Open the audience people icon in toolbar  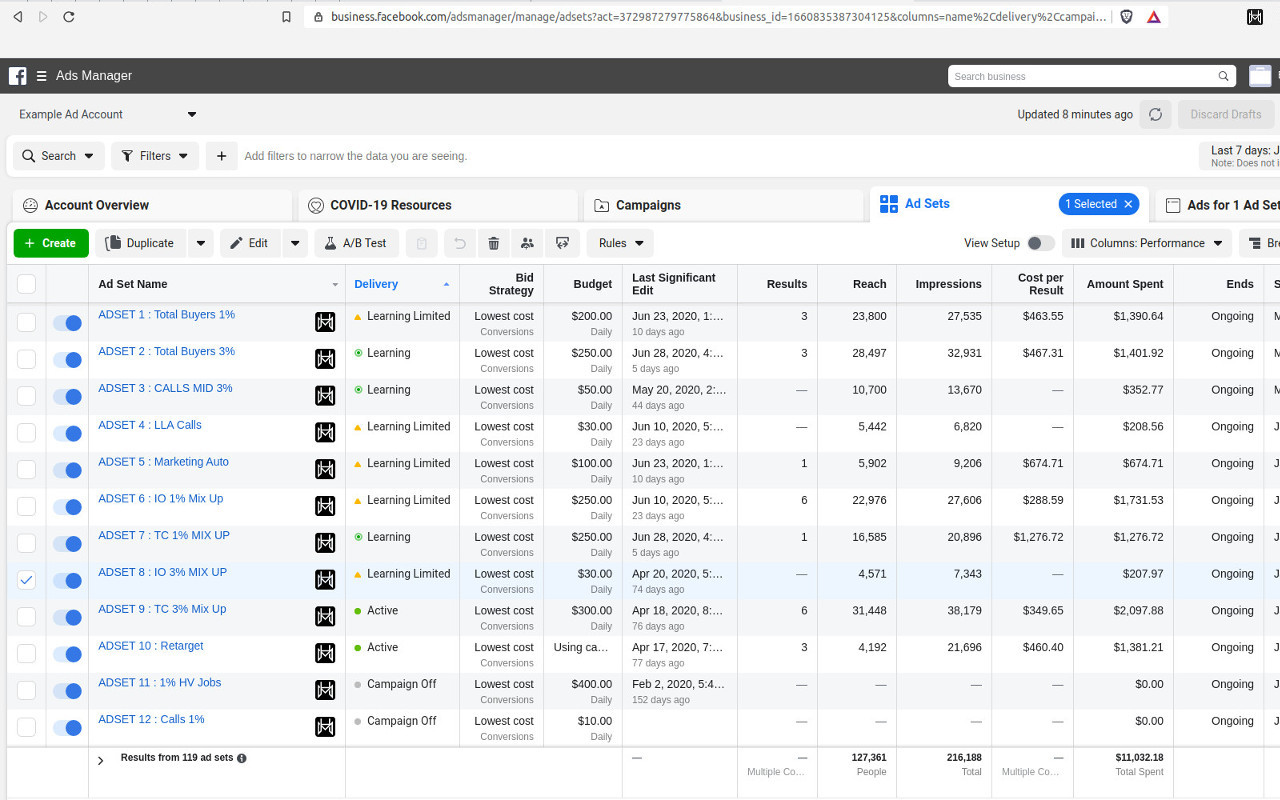(x=527, y=243)
